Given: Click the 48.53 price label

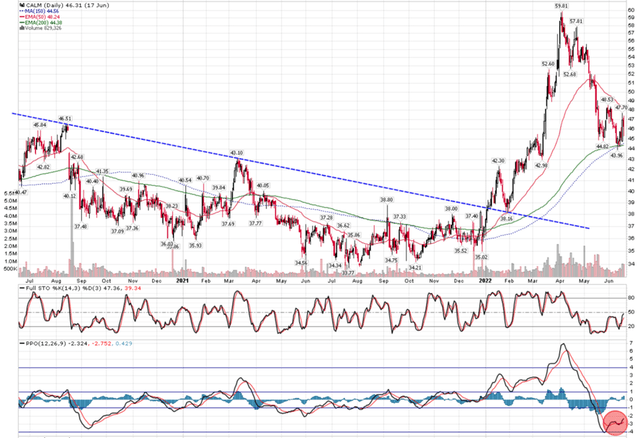Looking at the screenshot, I should click(607, 100).
